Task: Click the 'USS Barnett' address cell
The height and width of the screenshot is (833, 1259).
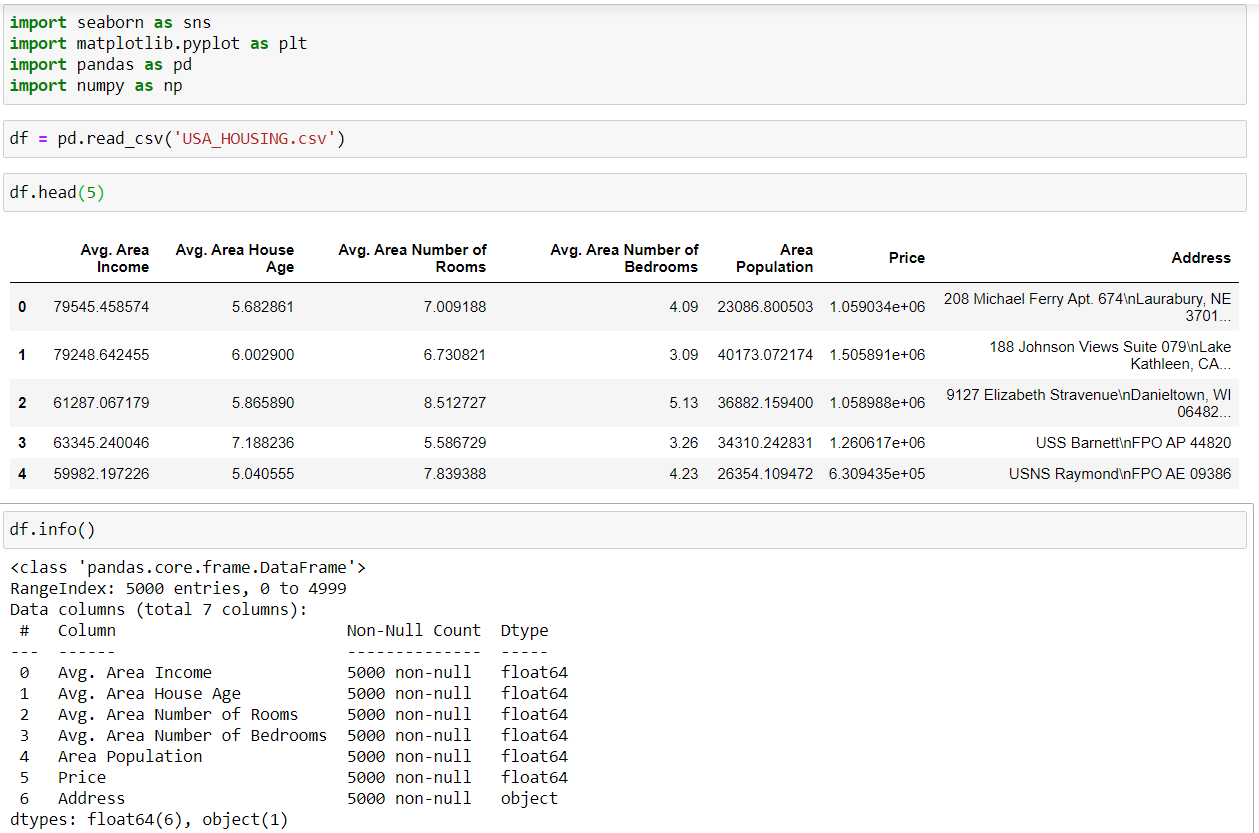Action: click(x=1134, y=442)
